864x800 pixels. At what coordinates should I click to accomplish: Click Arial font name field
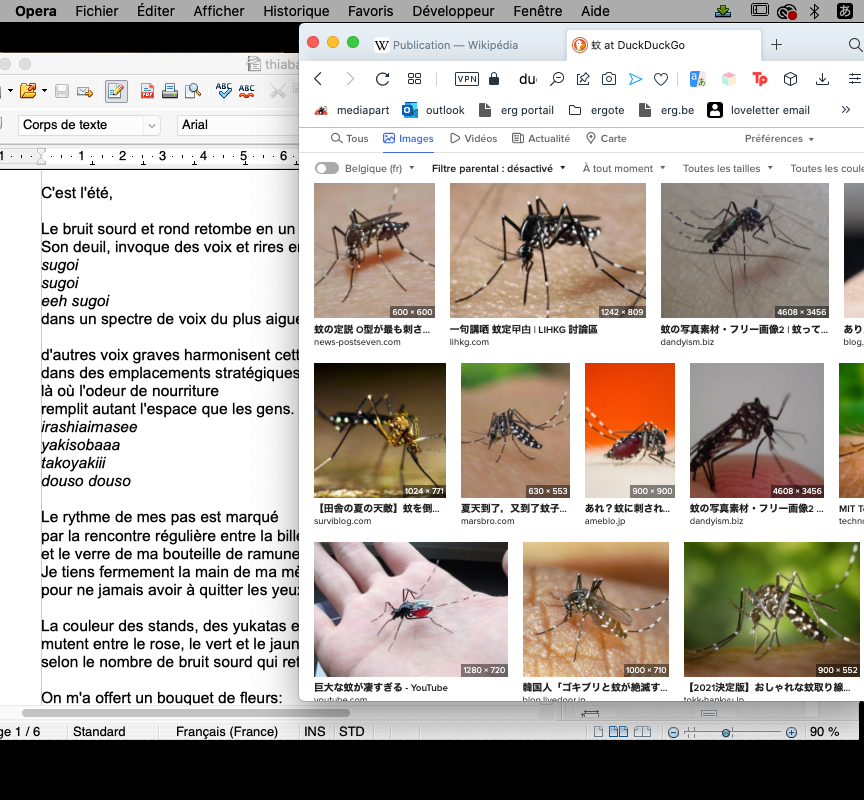click(239, 125)
